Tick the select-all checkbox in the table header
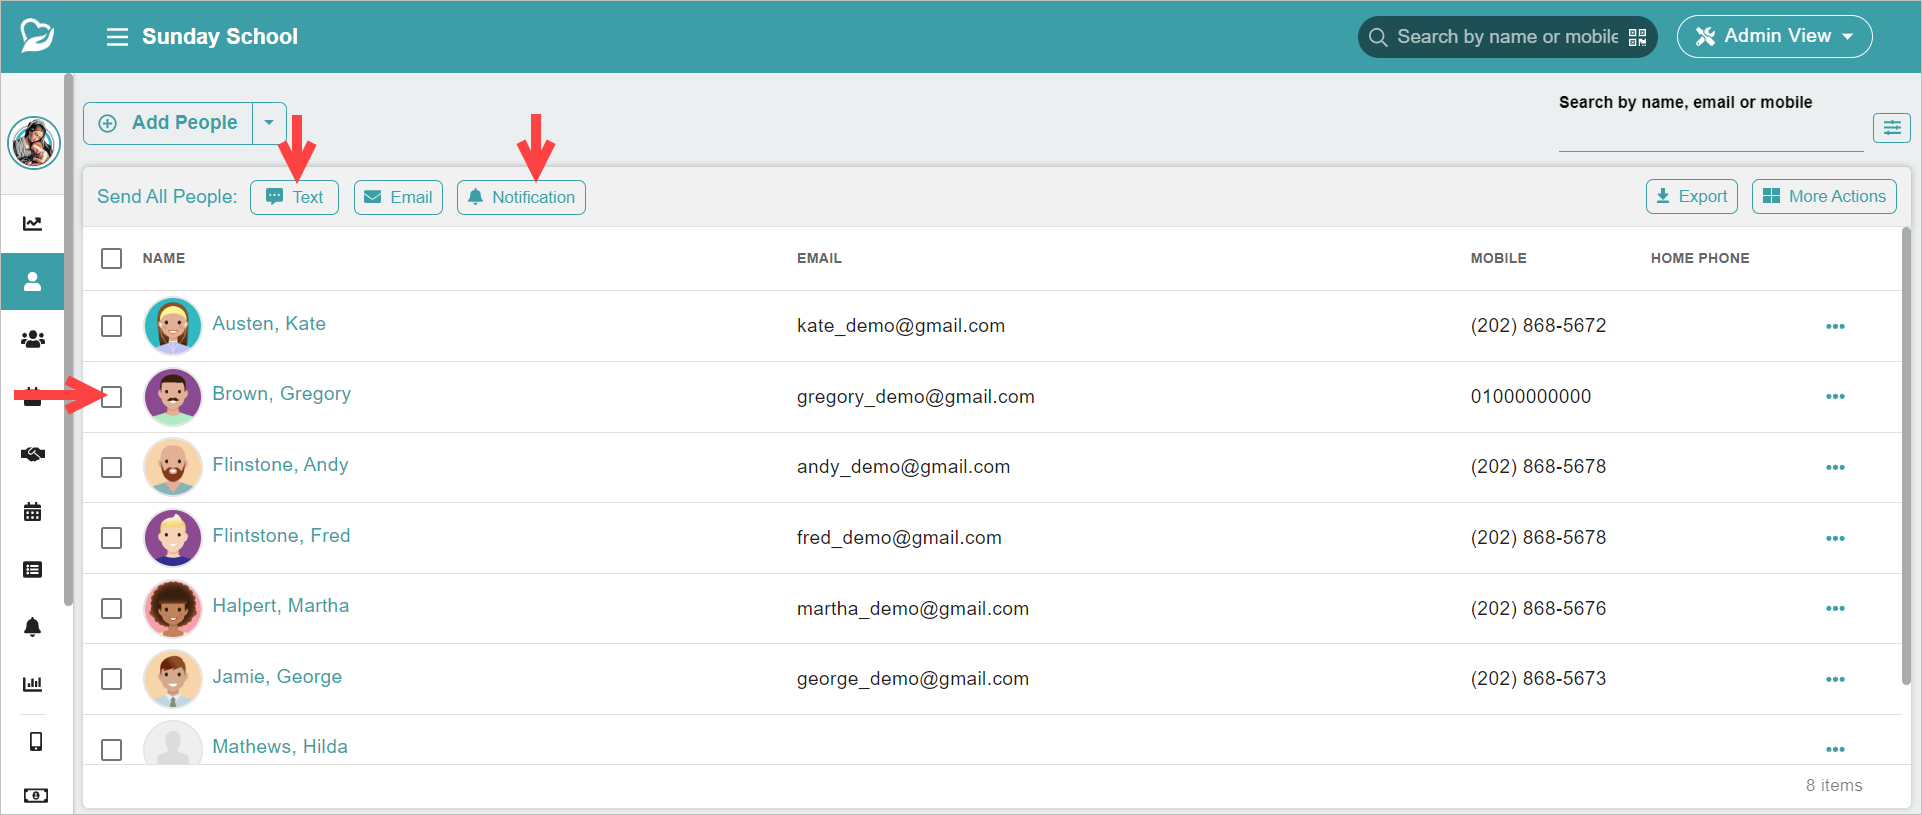This screenshot has width=1922, height=815. (112, 258)
